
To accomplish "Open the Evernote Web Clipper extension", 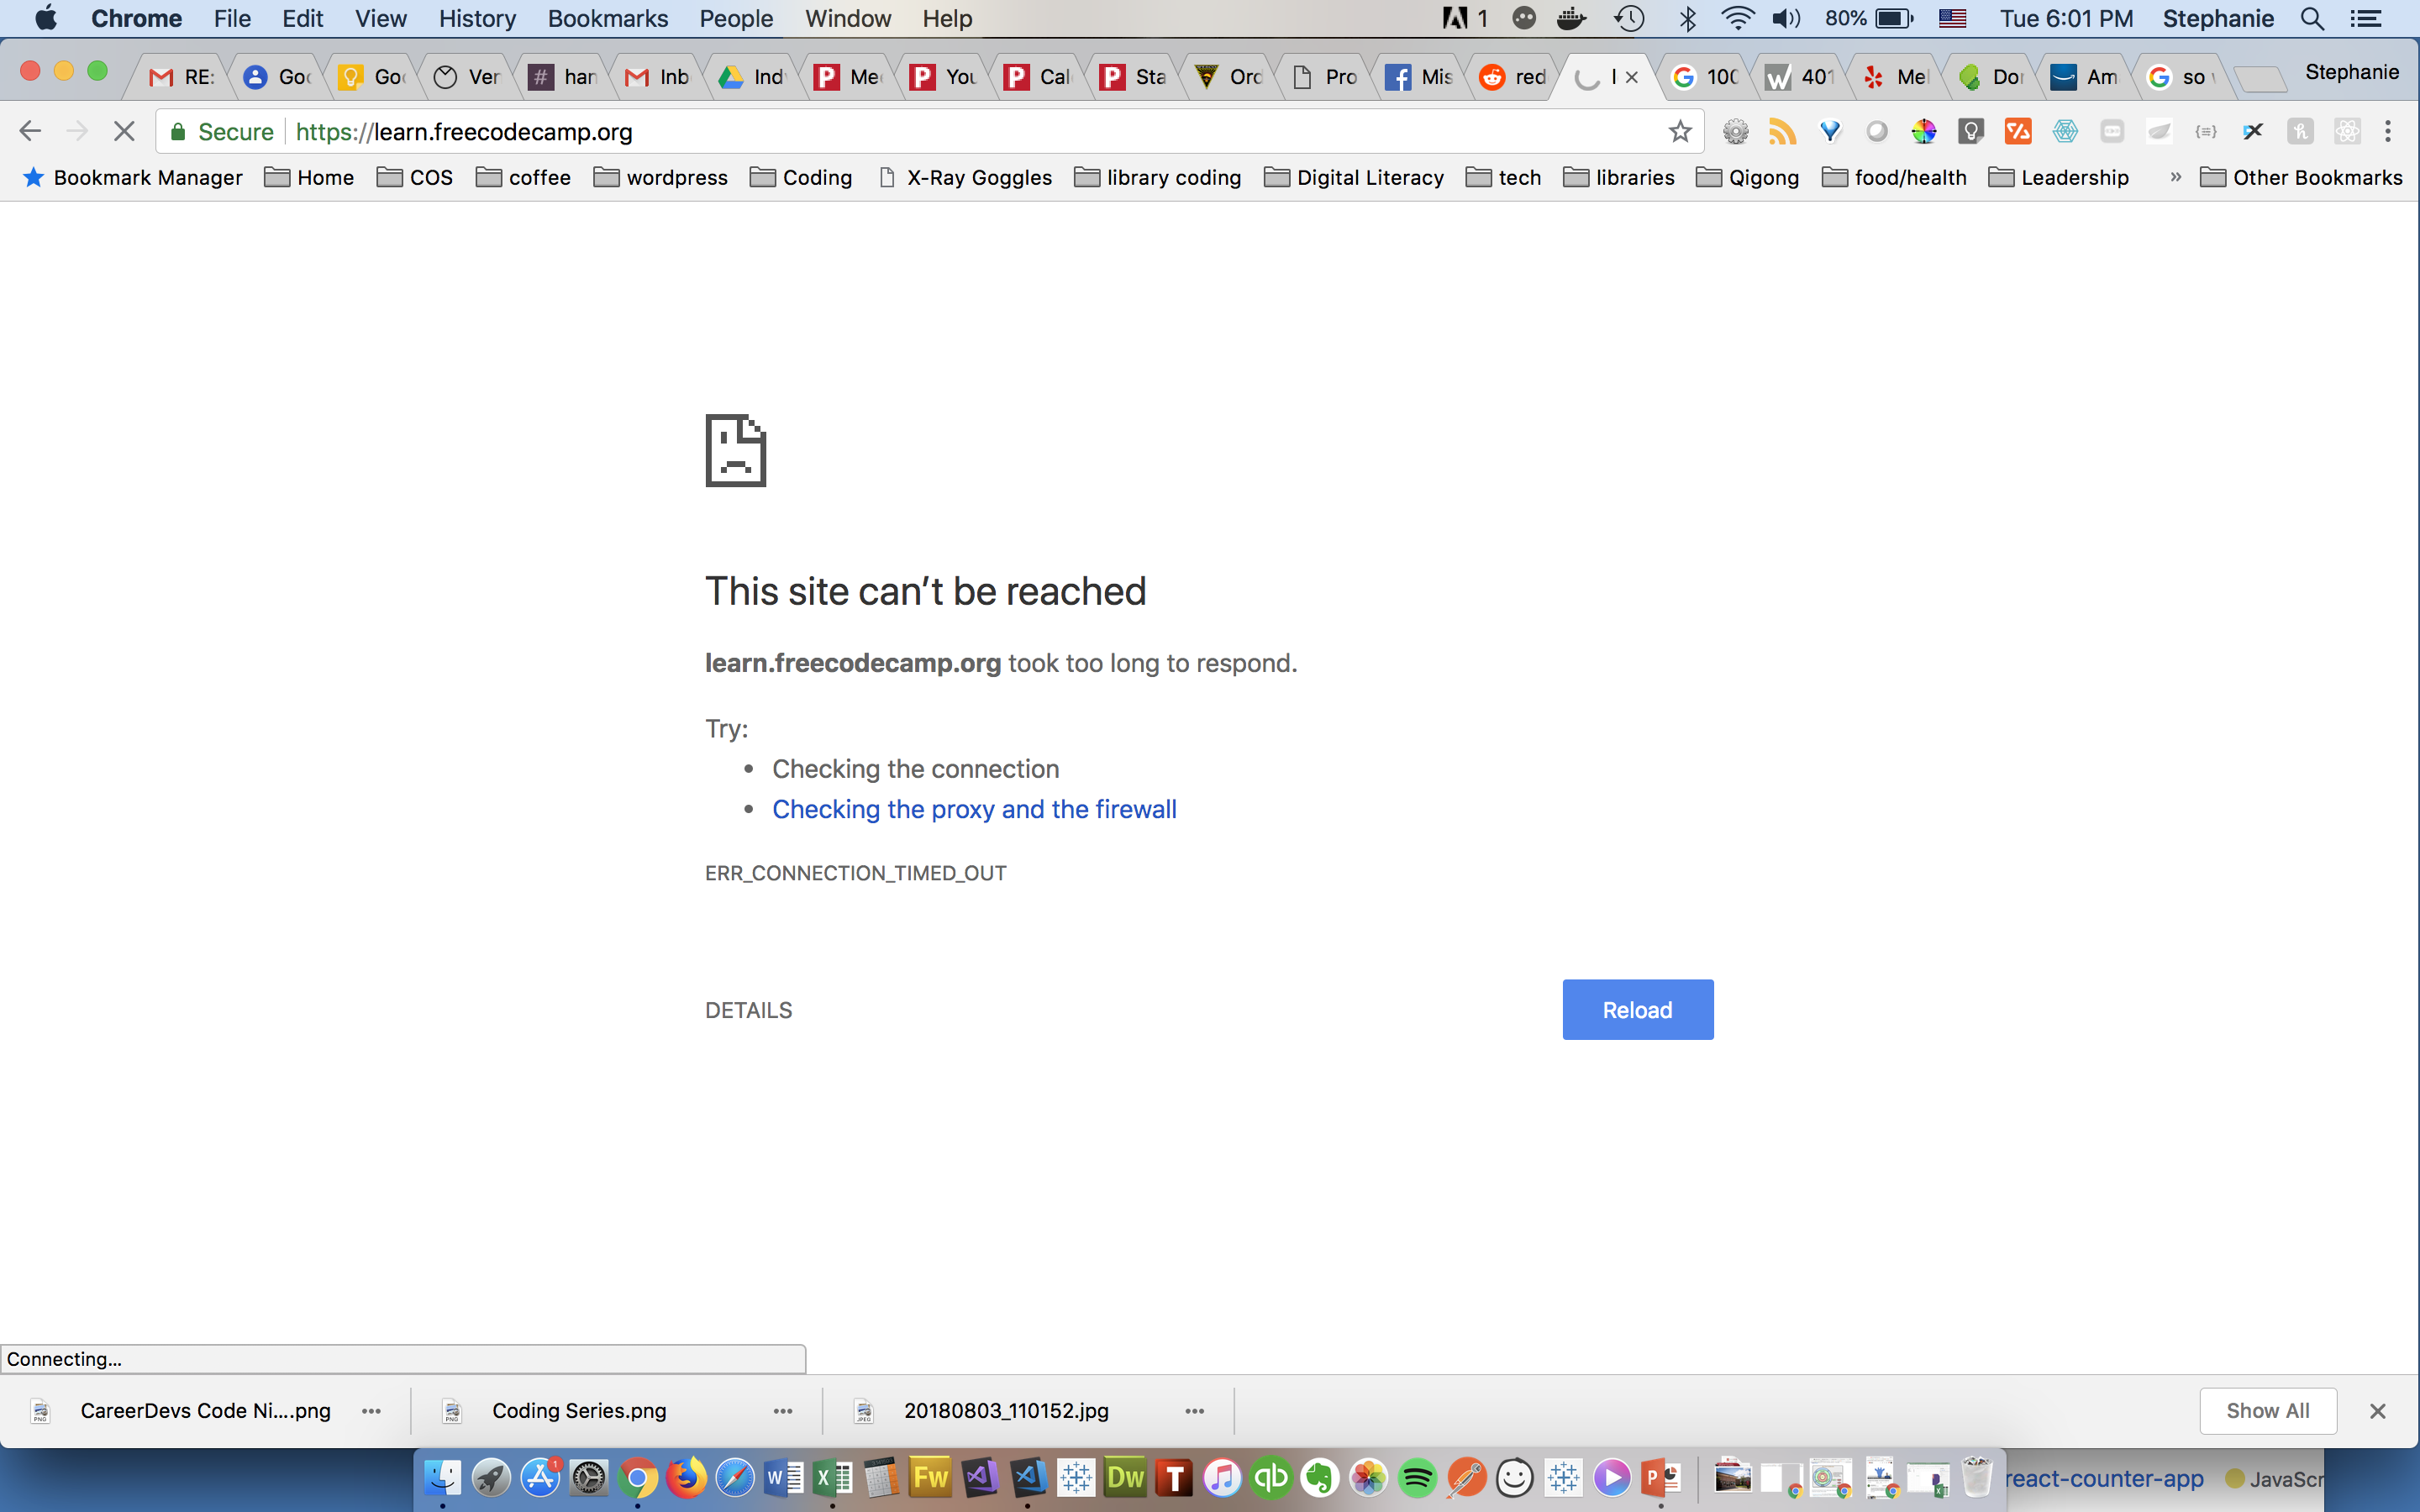I will tap(2159, 131).
